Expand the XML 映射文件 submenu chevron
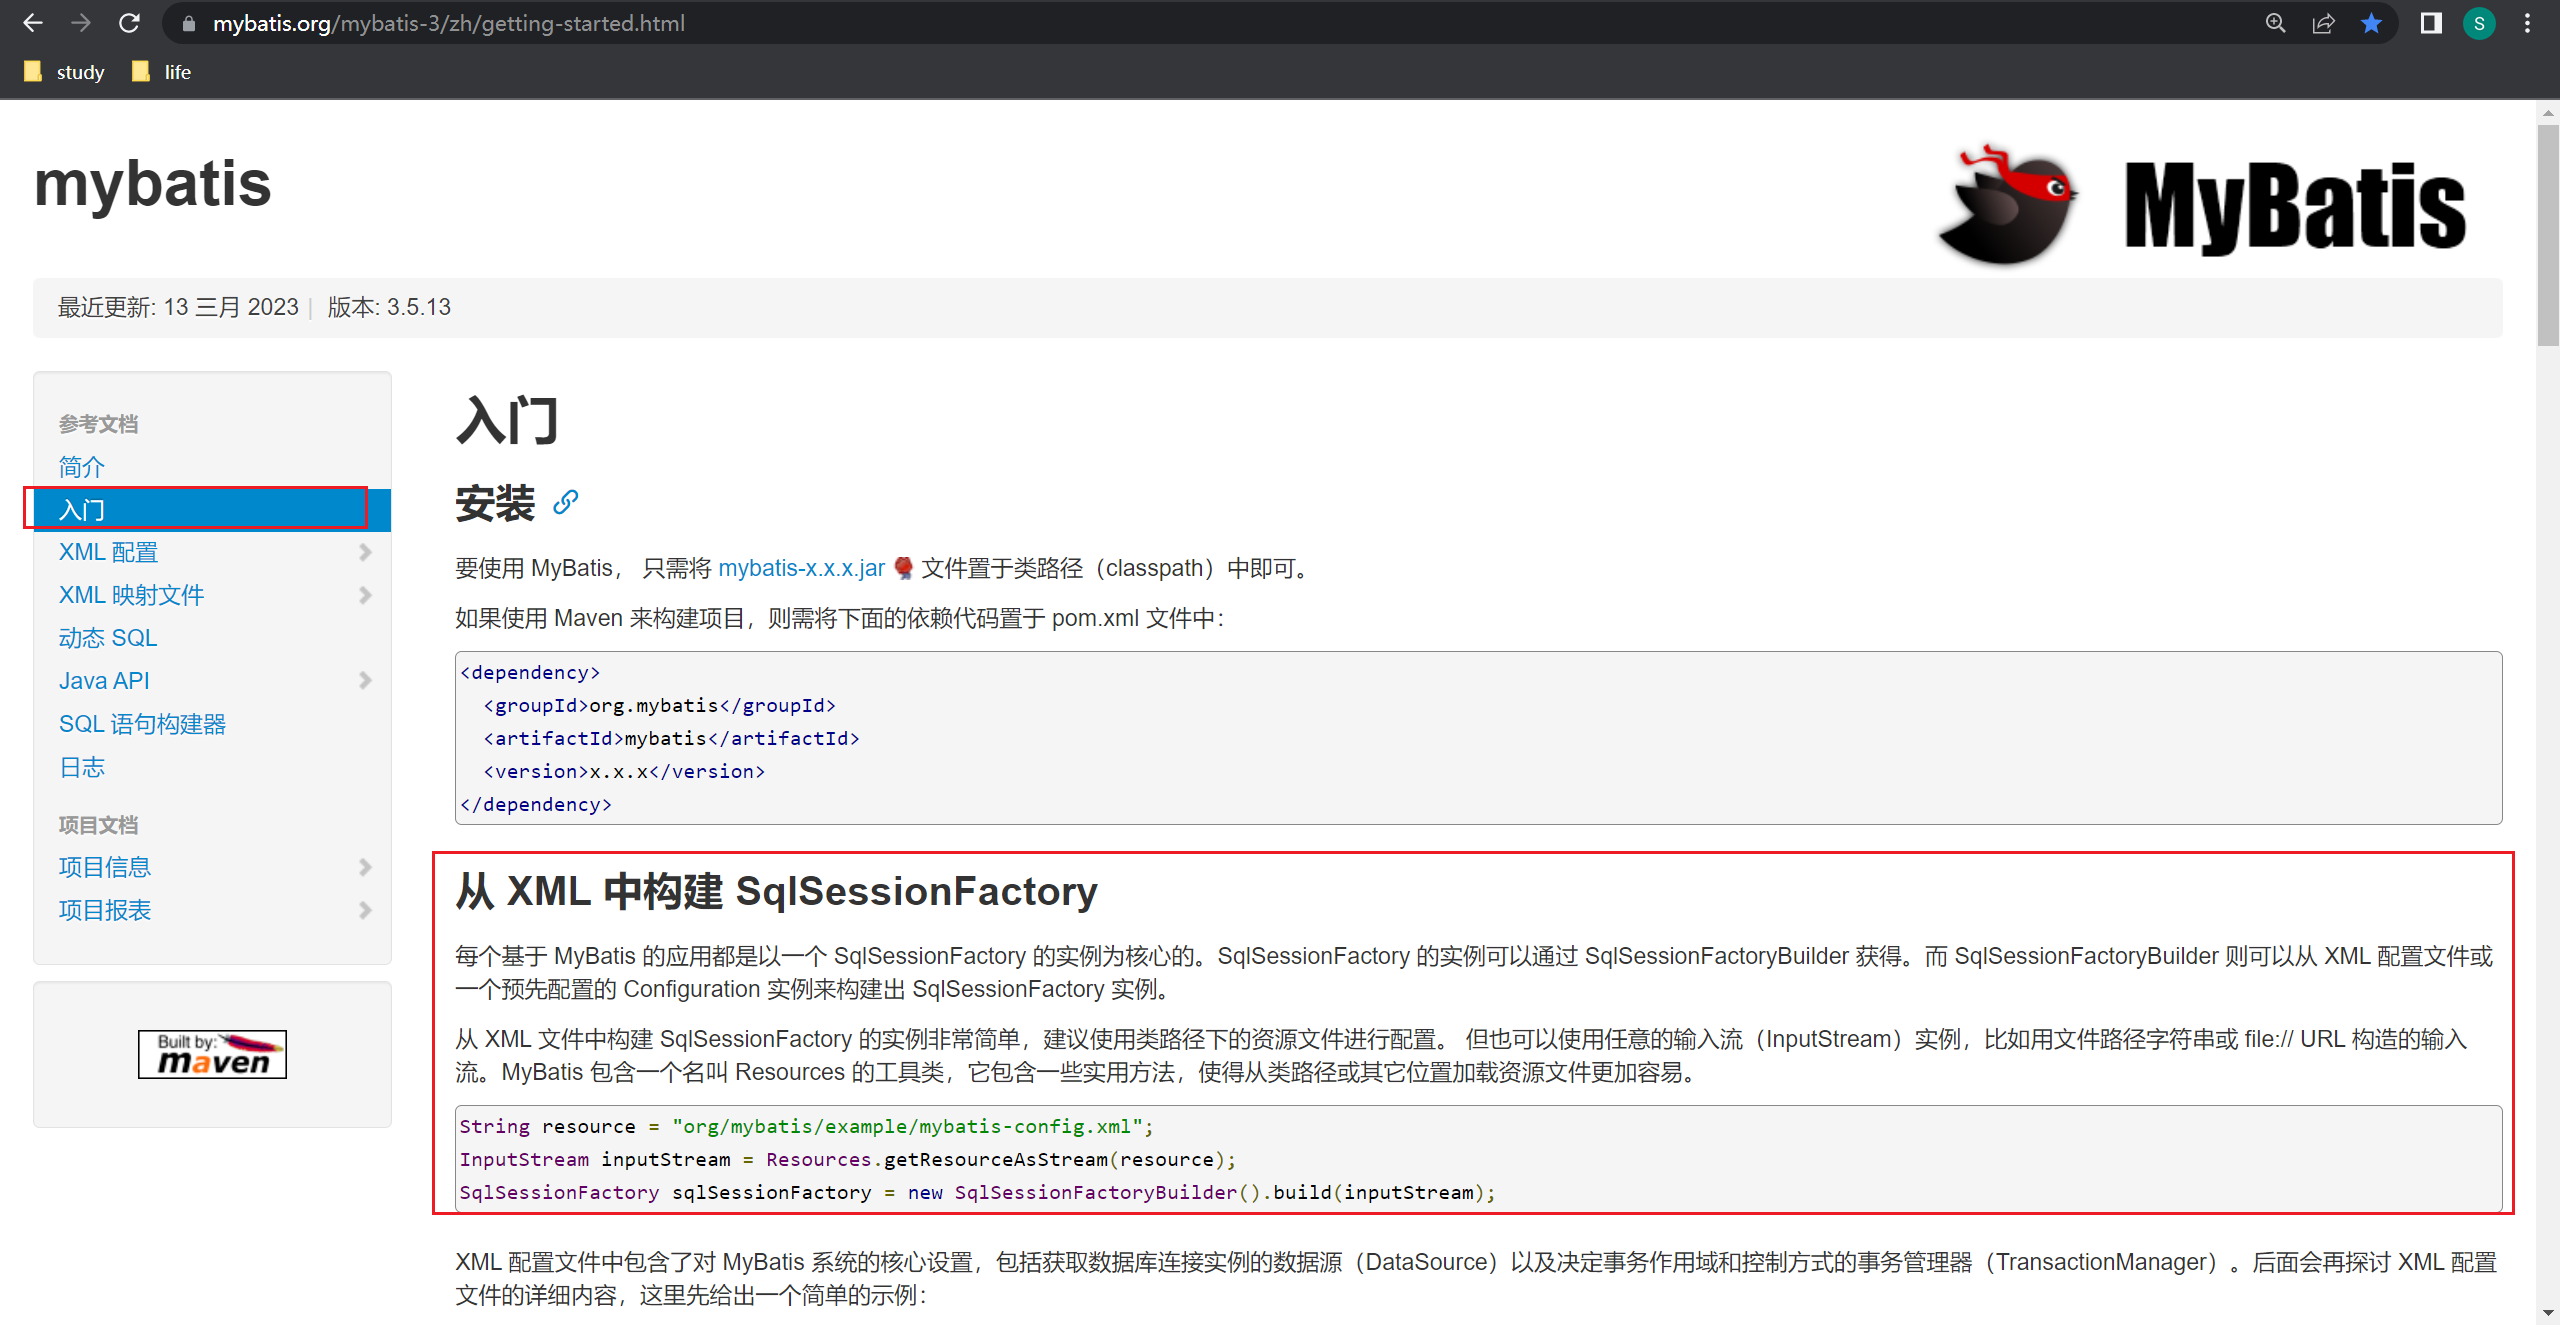The width and height of the screenshot is (2560, 1325). (x=365, y=595)
